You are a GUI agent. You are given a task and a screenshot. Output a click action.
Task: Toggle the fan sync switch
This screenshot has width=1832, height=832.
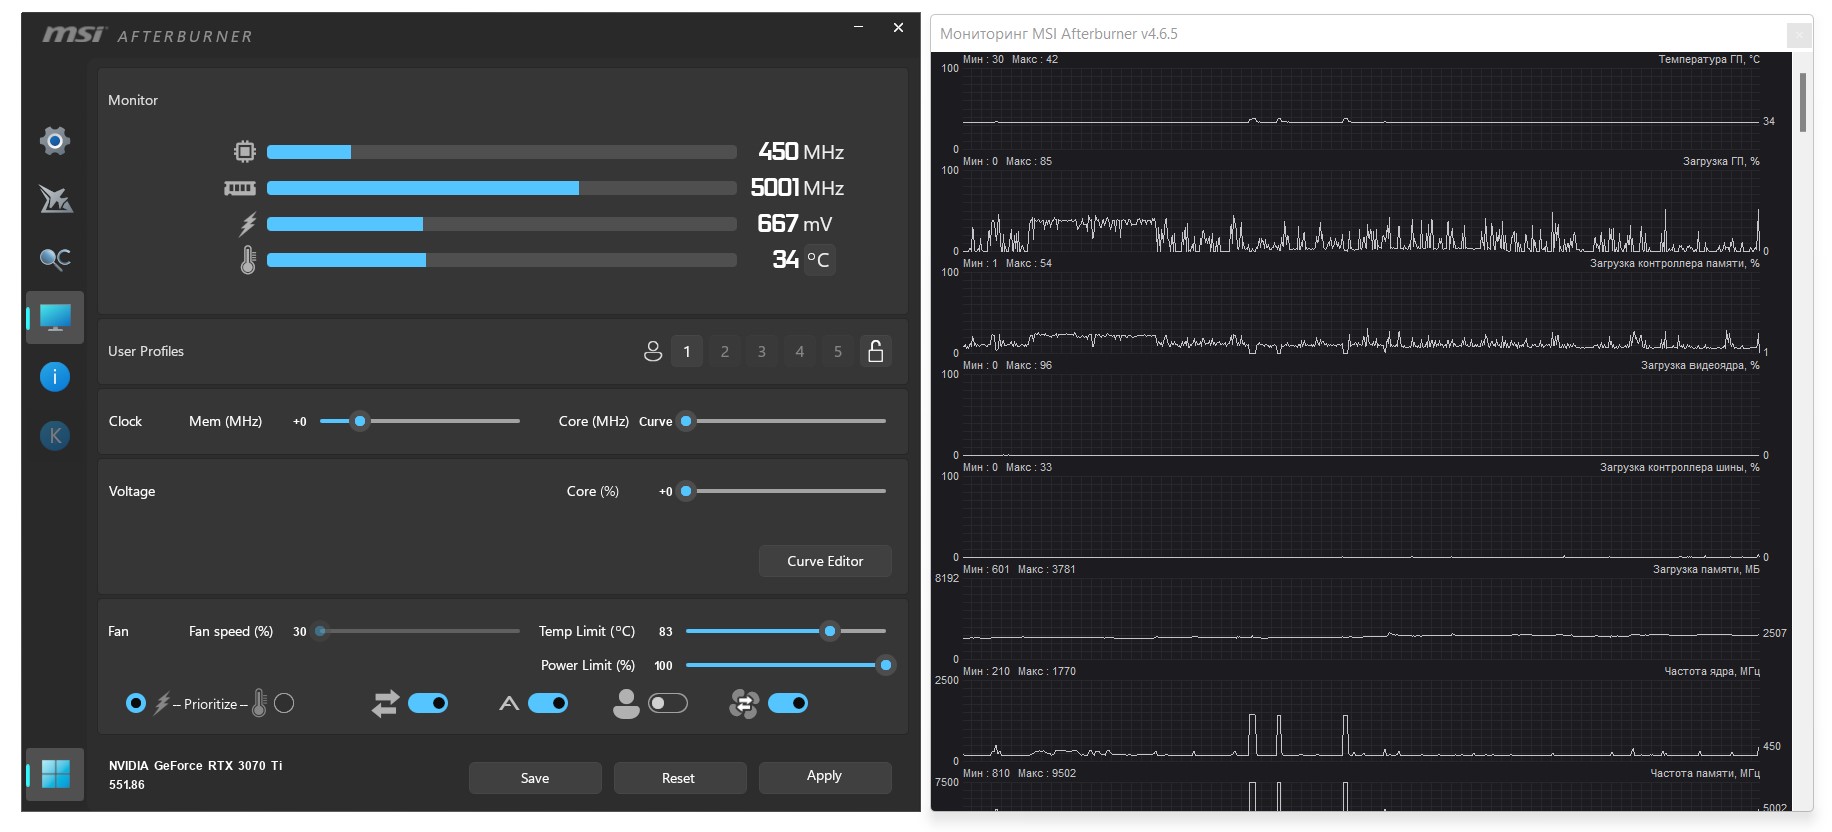click(x=788, y=704)
